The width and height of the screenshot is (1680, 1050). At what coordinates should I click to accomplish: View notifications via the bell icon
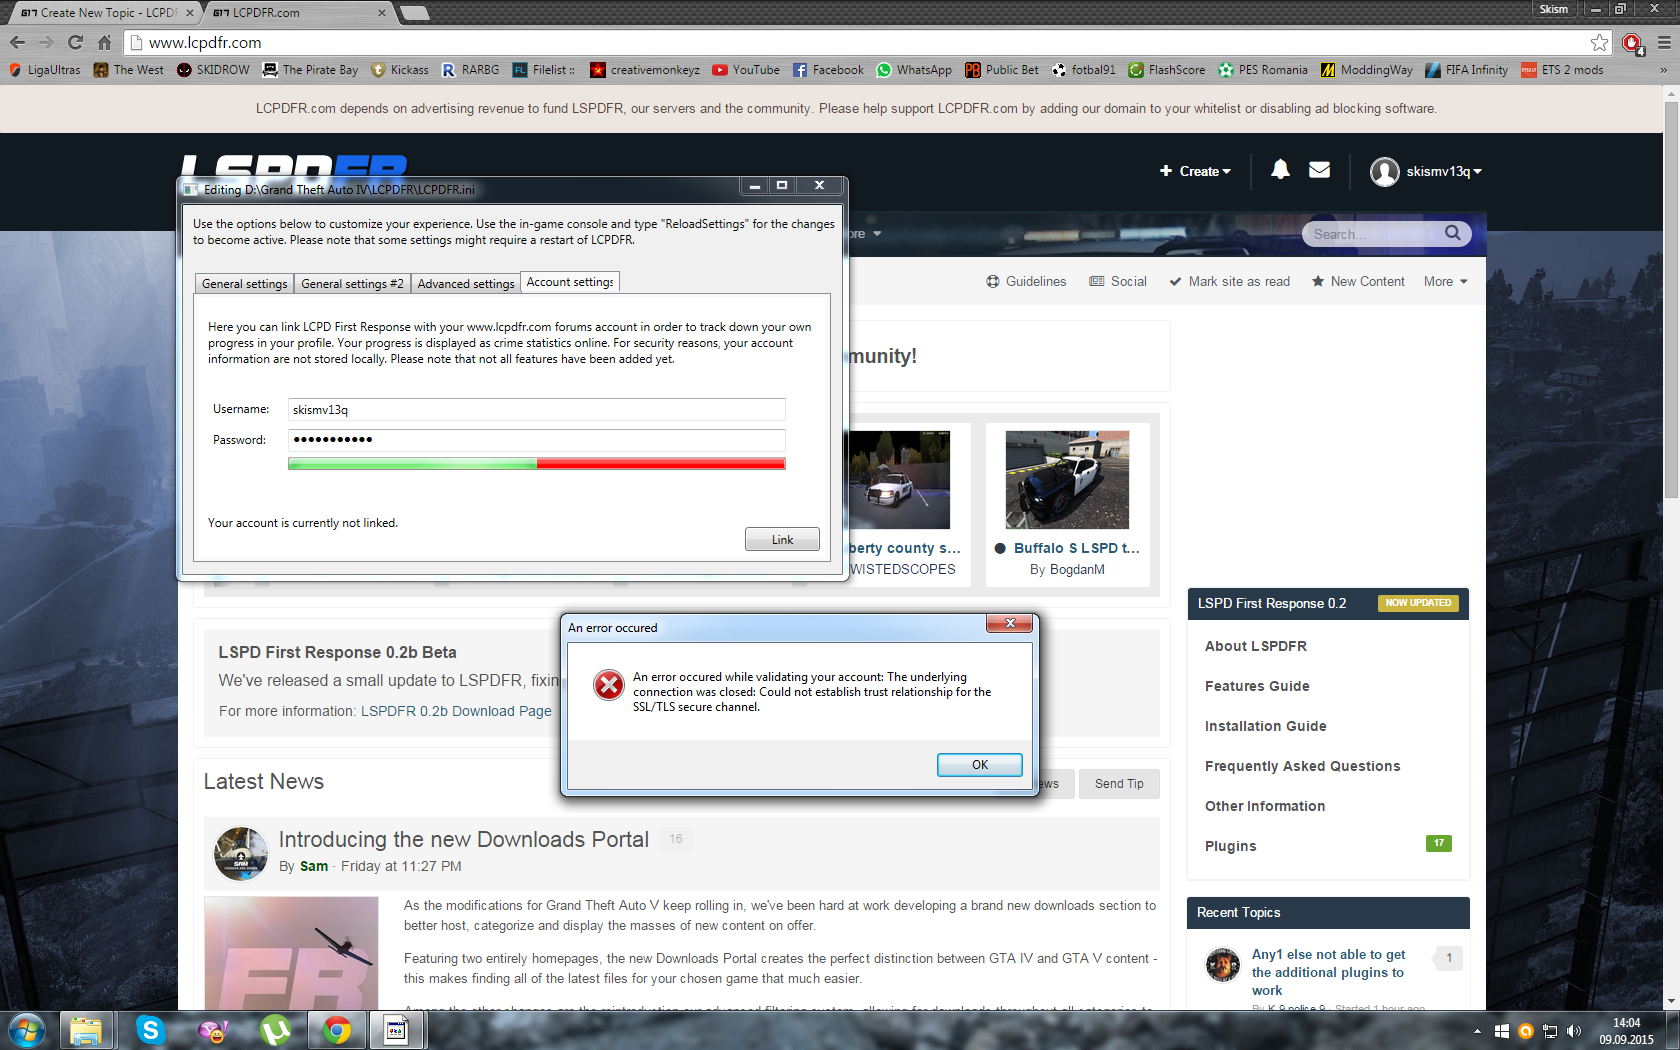click(1280, 170)
